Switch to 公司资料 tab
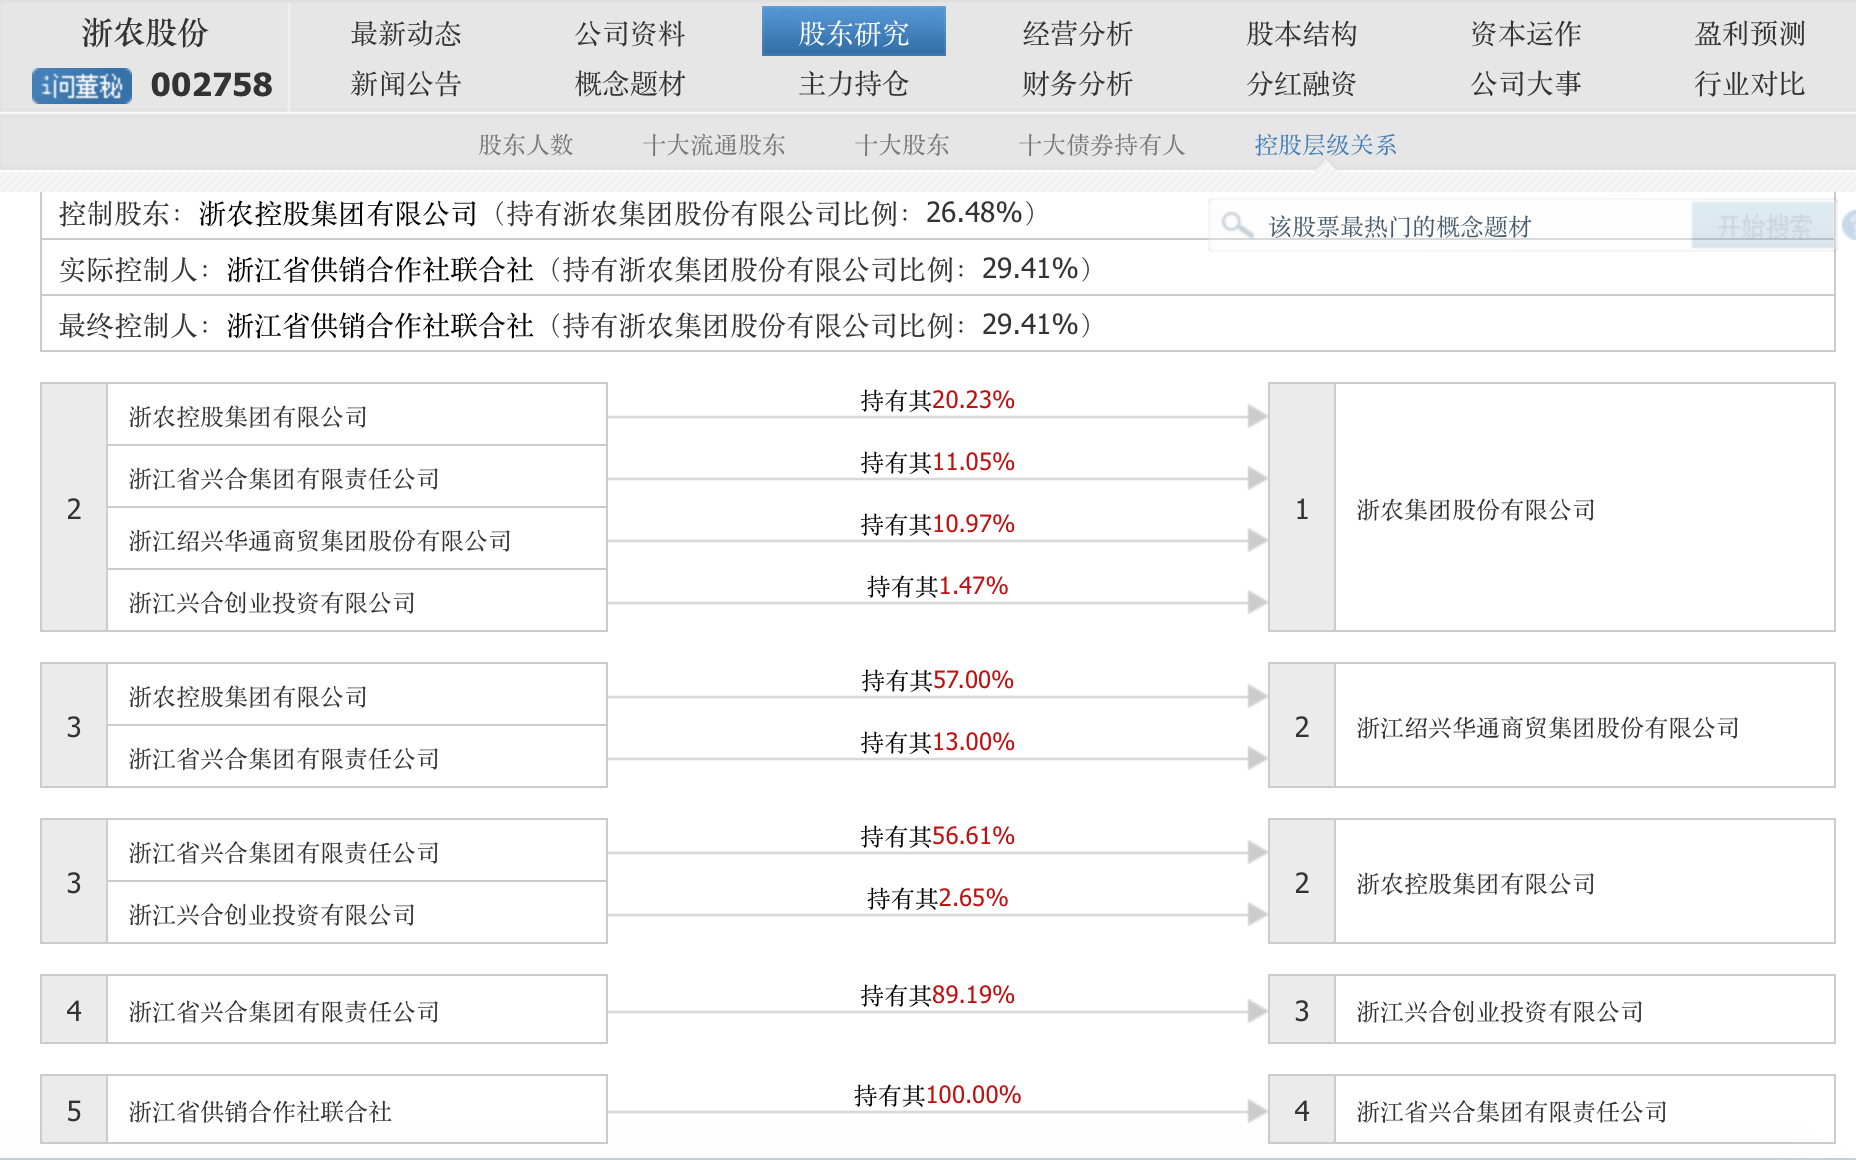Viewport: 1856px width, 1160px height. click(630, 34)
